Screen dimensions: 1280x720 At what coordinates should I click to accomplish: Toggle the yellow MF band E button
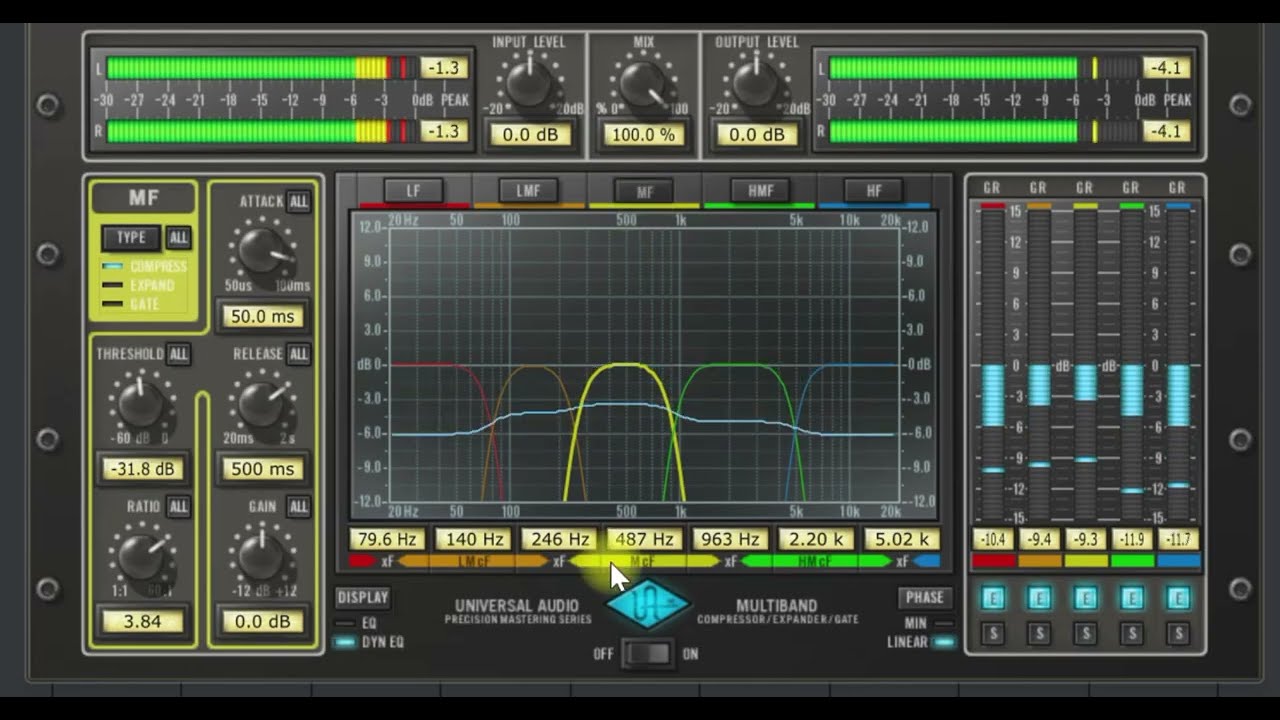(1085, 598)
